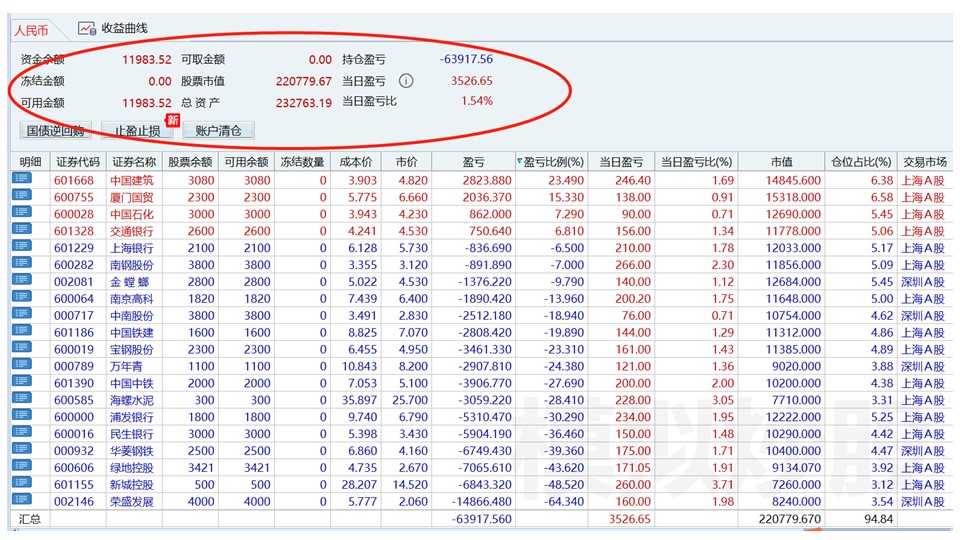Open details icon for 中国中铁 row
This screenshot has width=960, height=540.
[21, 381]
